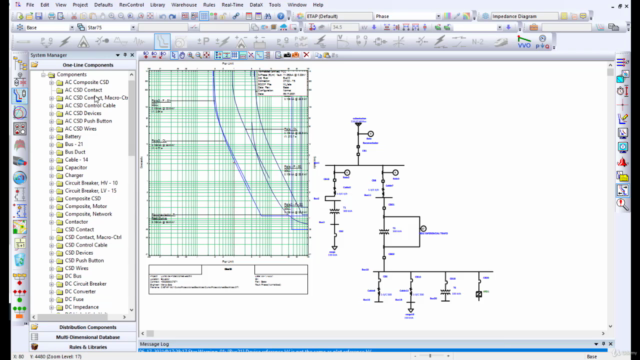The width and height of the screenshot is (640, 360).
Task: Open the Base revision dropdown
Action: [72, 28]
